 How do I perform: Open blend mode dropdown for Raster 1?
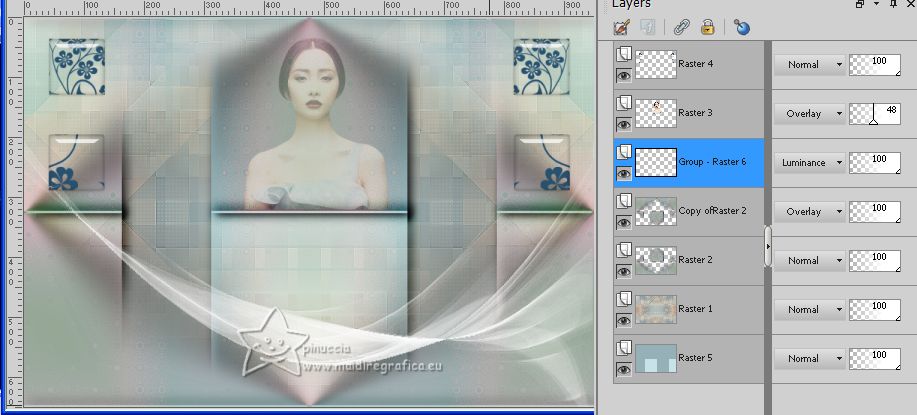[x=810, y=310]
